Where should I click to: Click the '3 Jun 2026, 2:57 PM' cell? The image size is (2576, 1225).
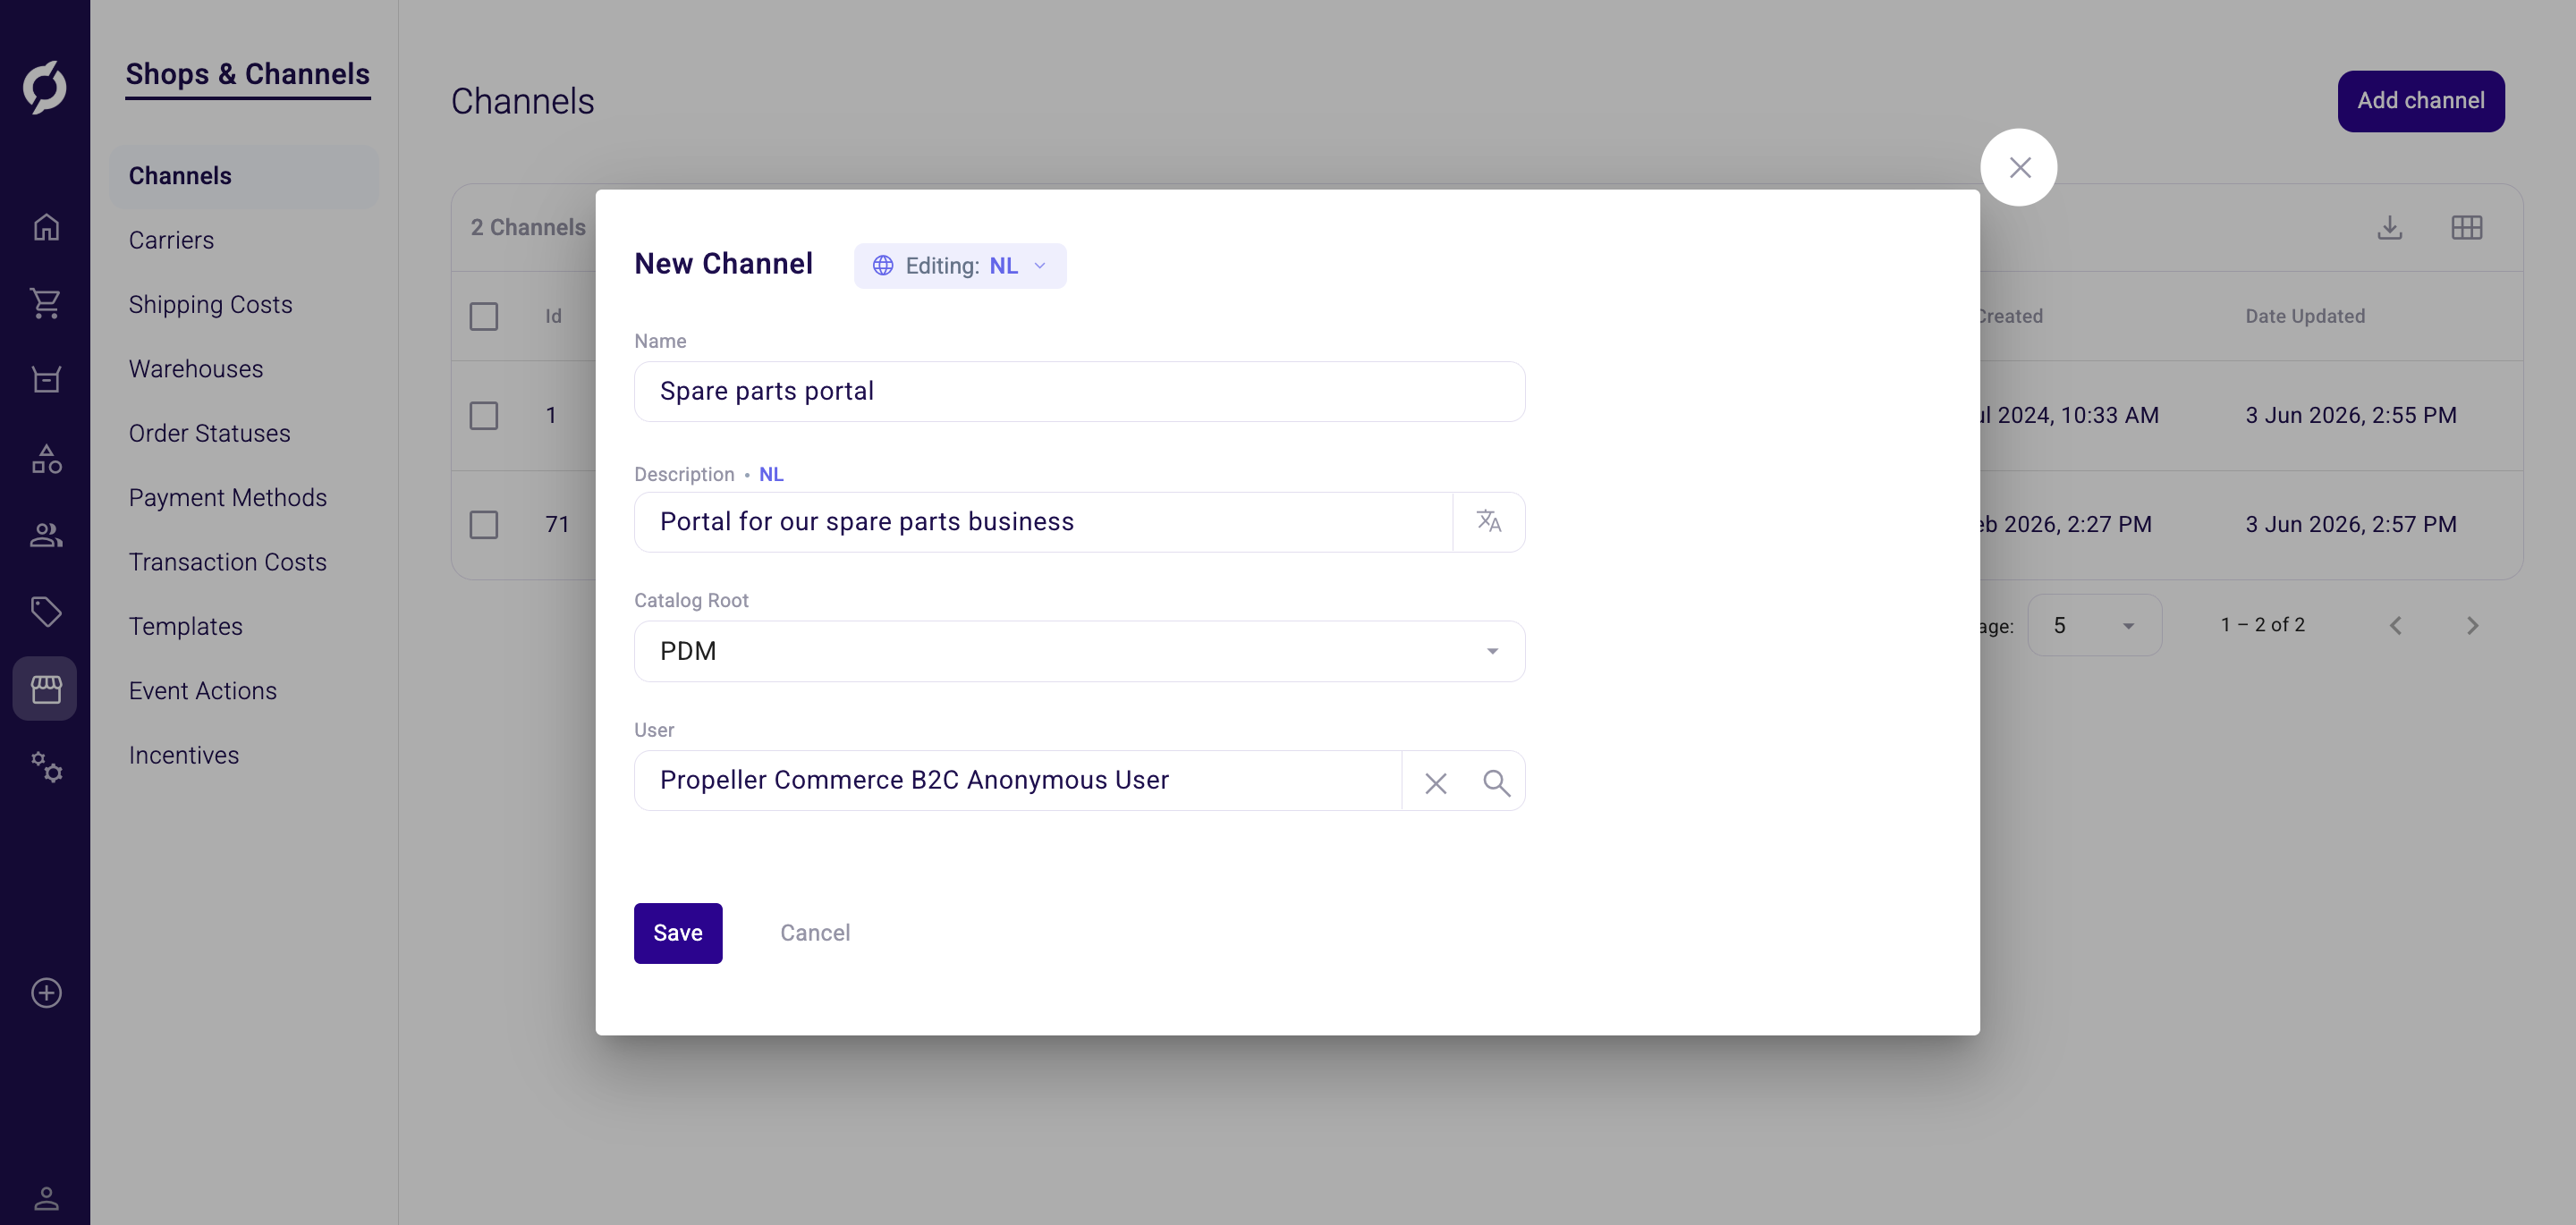(2351, 524)
